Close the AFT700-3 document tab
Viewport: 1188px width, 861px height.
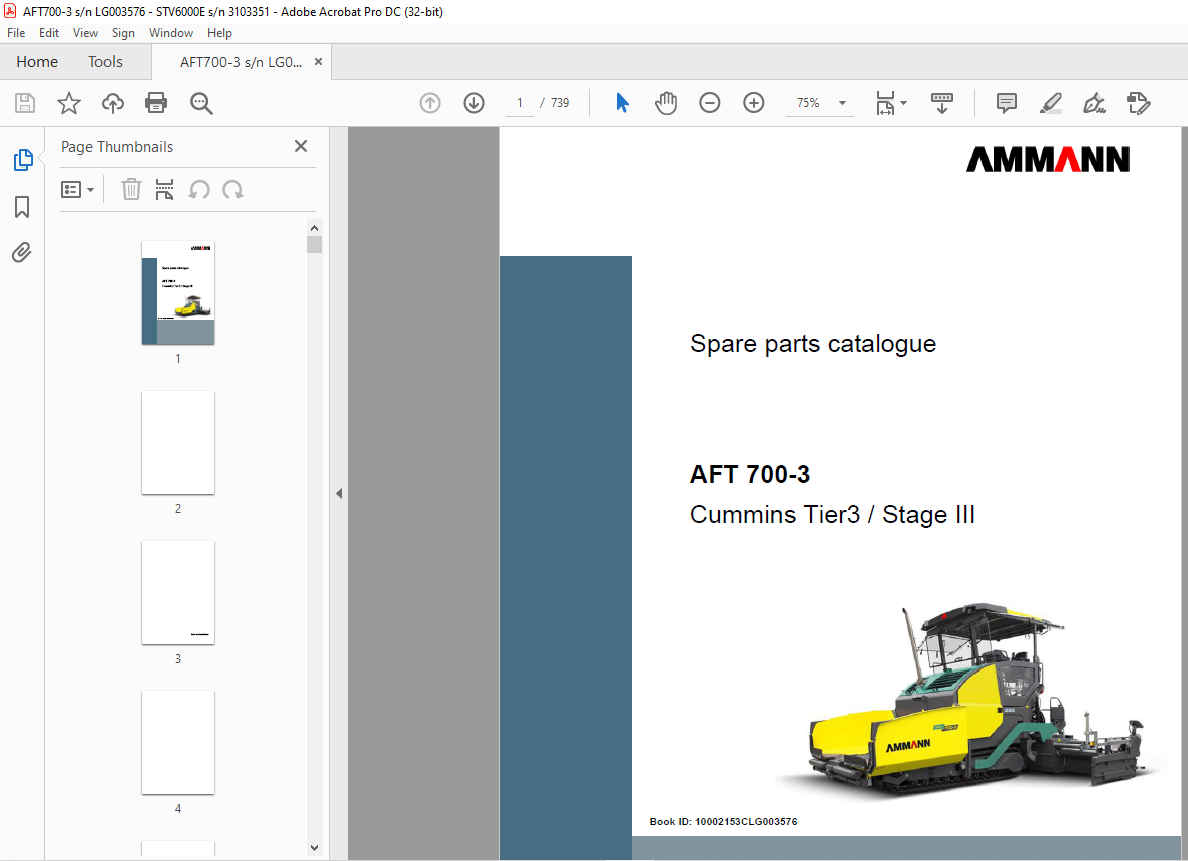pyautogui.click(x=318, y=62)
